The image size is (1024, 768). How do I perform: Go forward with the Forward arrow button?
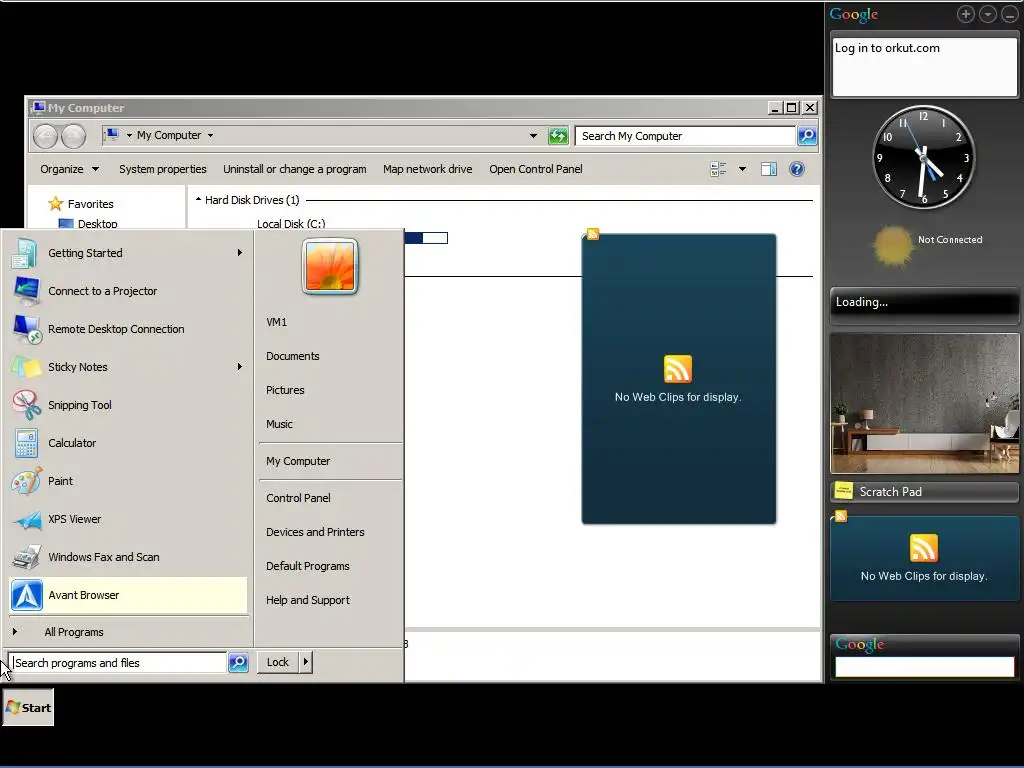(x=73, y=136)
